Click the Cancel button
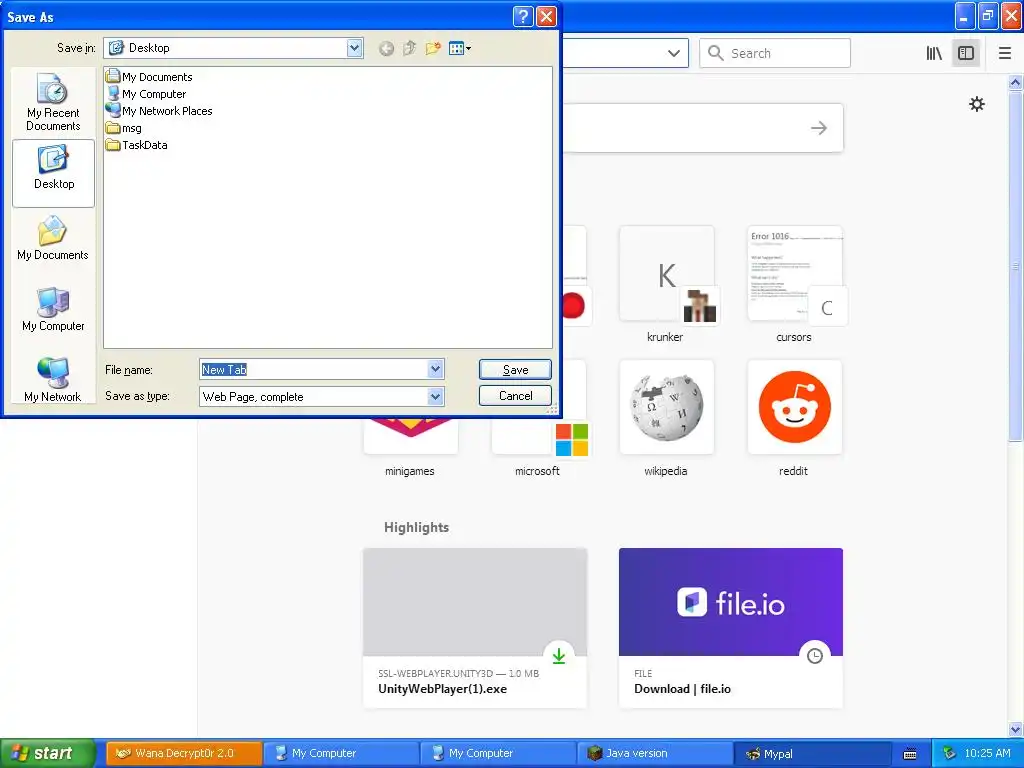The width and height of the screenshot is (1024, 768). point(515,396)
